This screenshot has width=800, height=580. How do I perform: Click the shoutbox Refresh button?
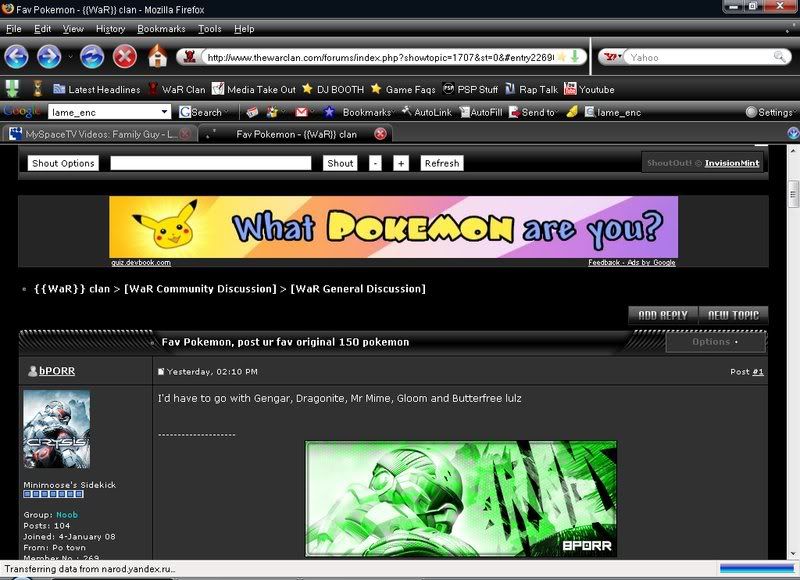pyautogui.click(x=442, y=163)
